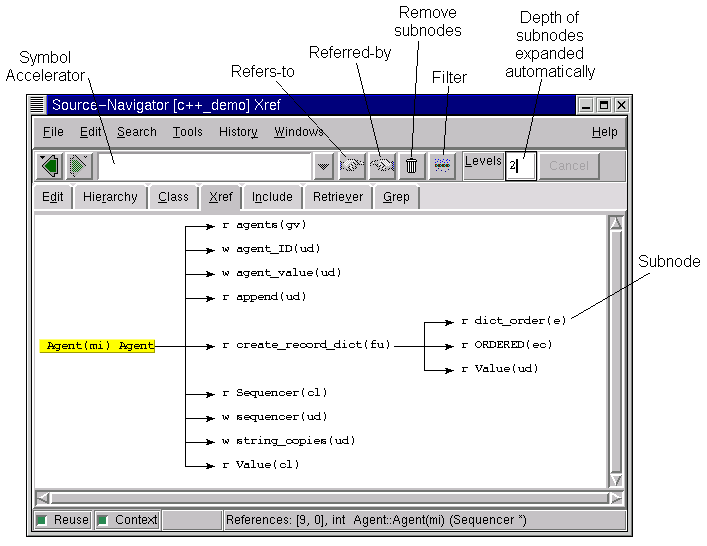Click the horizontal scrollbar left arrow
The width and height of the screenshot is (707, 546).
(x=43, y=498)
